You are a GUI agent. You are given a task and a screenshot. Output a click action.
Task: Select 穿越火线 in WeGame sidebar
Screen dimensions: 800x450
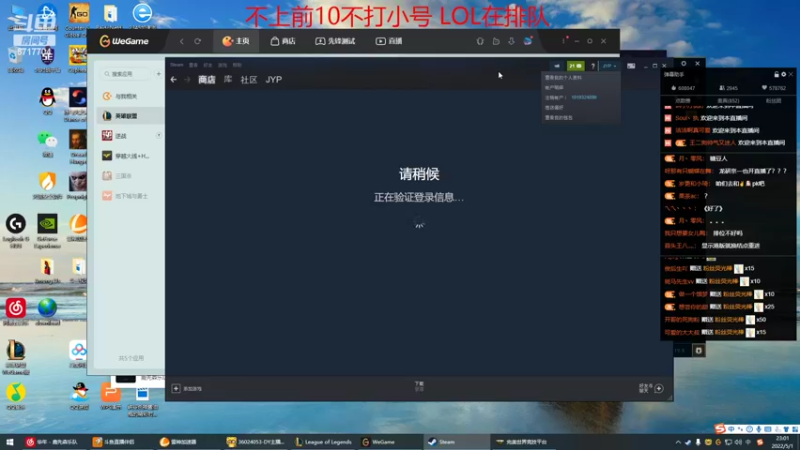[129, 156]
